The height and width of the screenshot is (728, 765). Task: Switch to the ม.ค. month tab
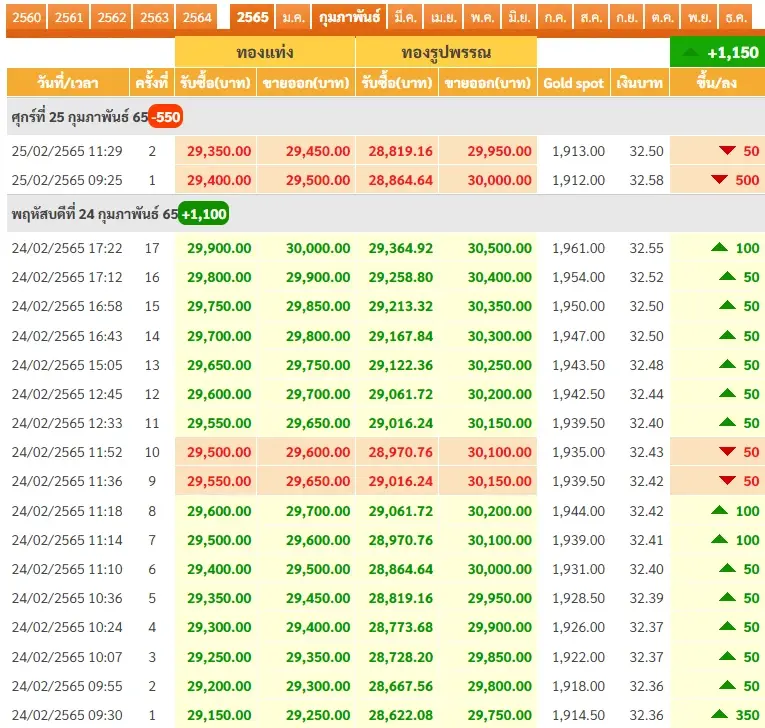(x=293, y=18)
